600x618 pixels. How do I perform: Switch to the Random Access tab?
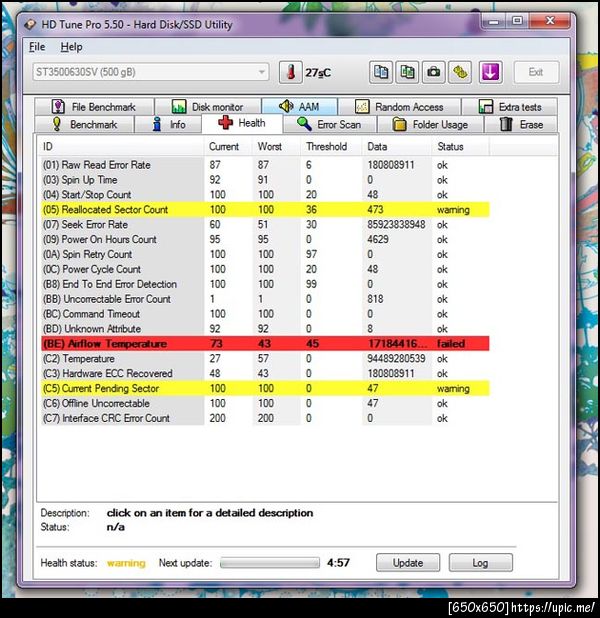pos(399,106)
